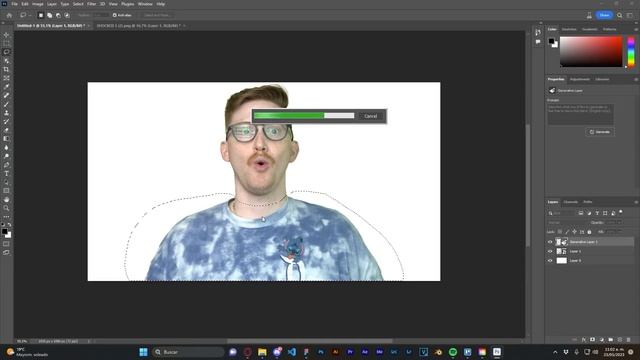Select the Clone Stamp tool
This screenshot has width=640, height=360.
coord(6,113)
